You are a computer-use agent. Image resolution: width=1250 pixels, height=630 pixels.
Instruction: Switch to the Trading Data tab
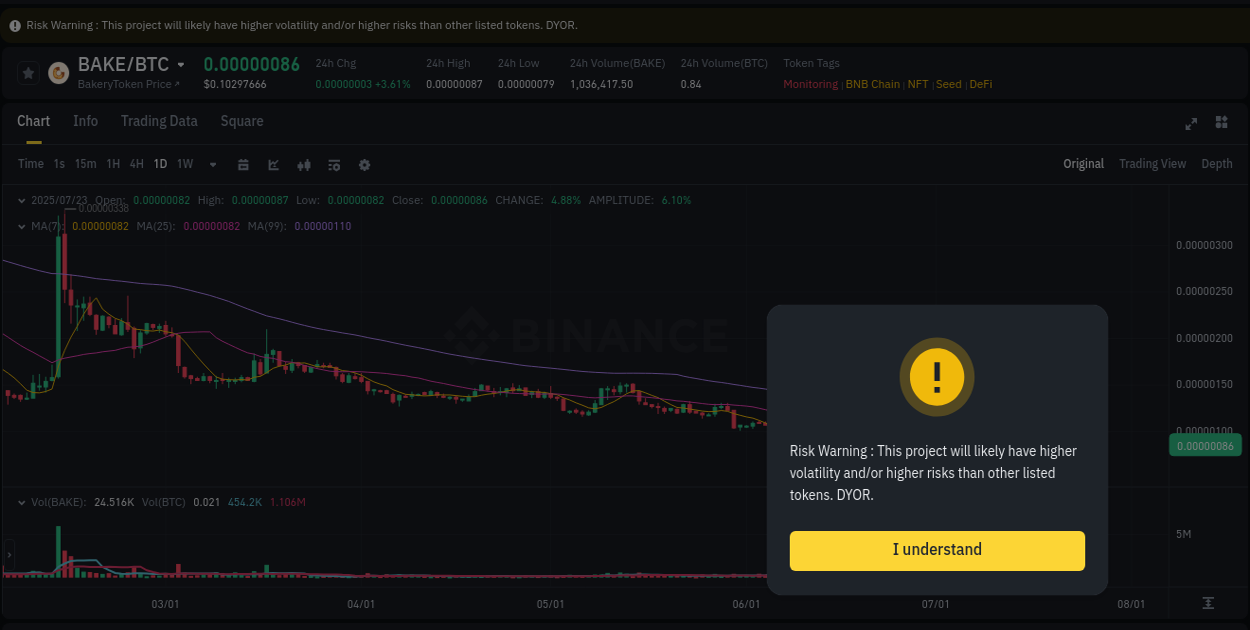click(159, 121)
